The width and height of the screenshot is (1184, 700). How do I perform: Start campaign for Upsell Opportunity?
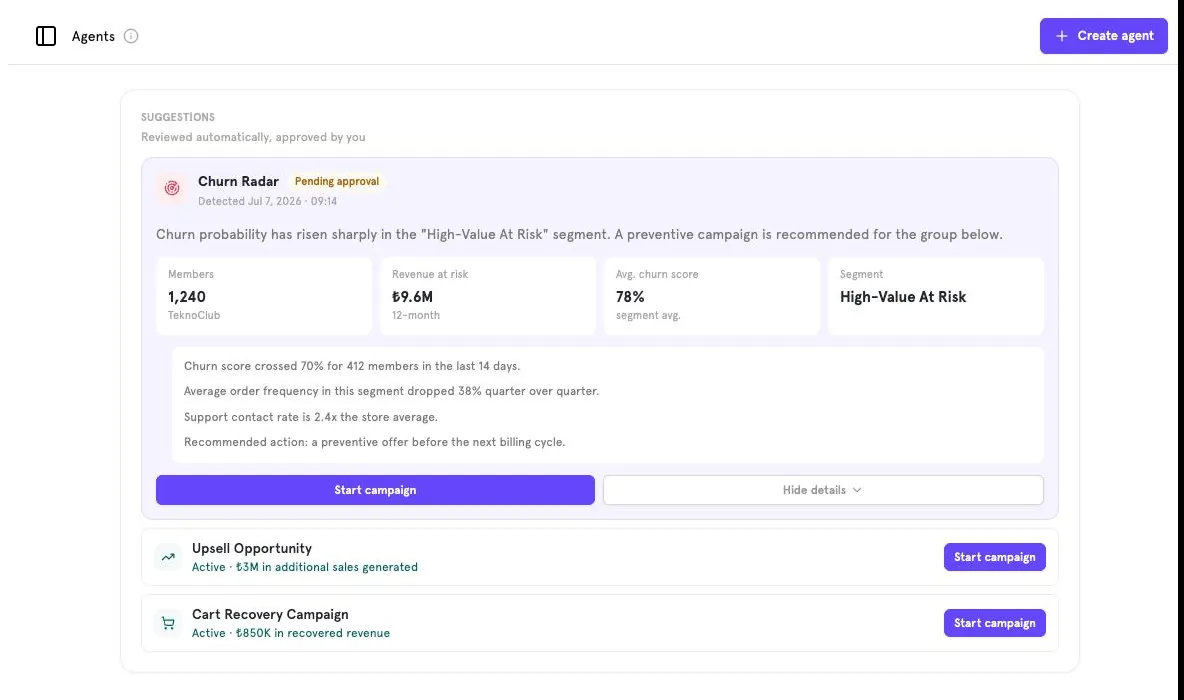(994, 557)
